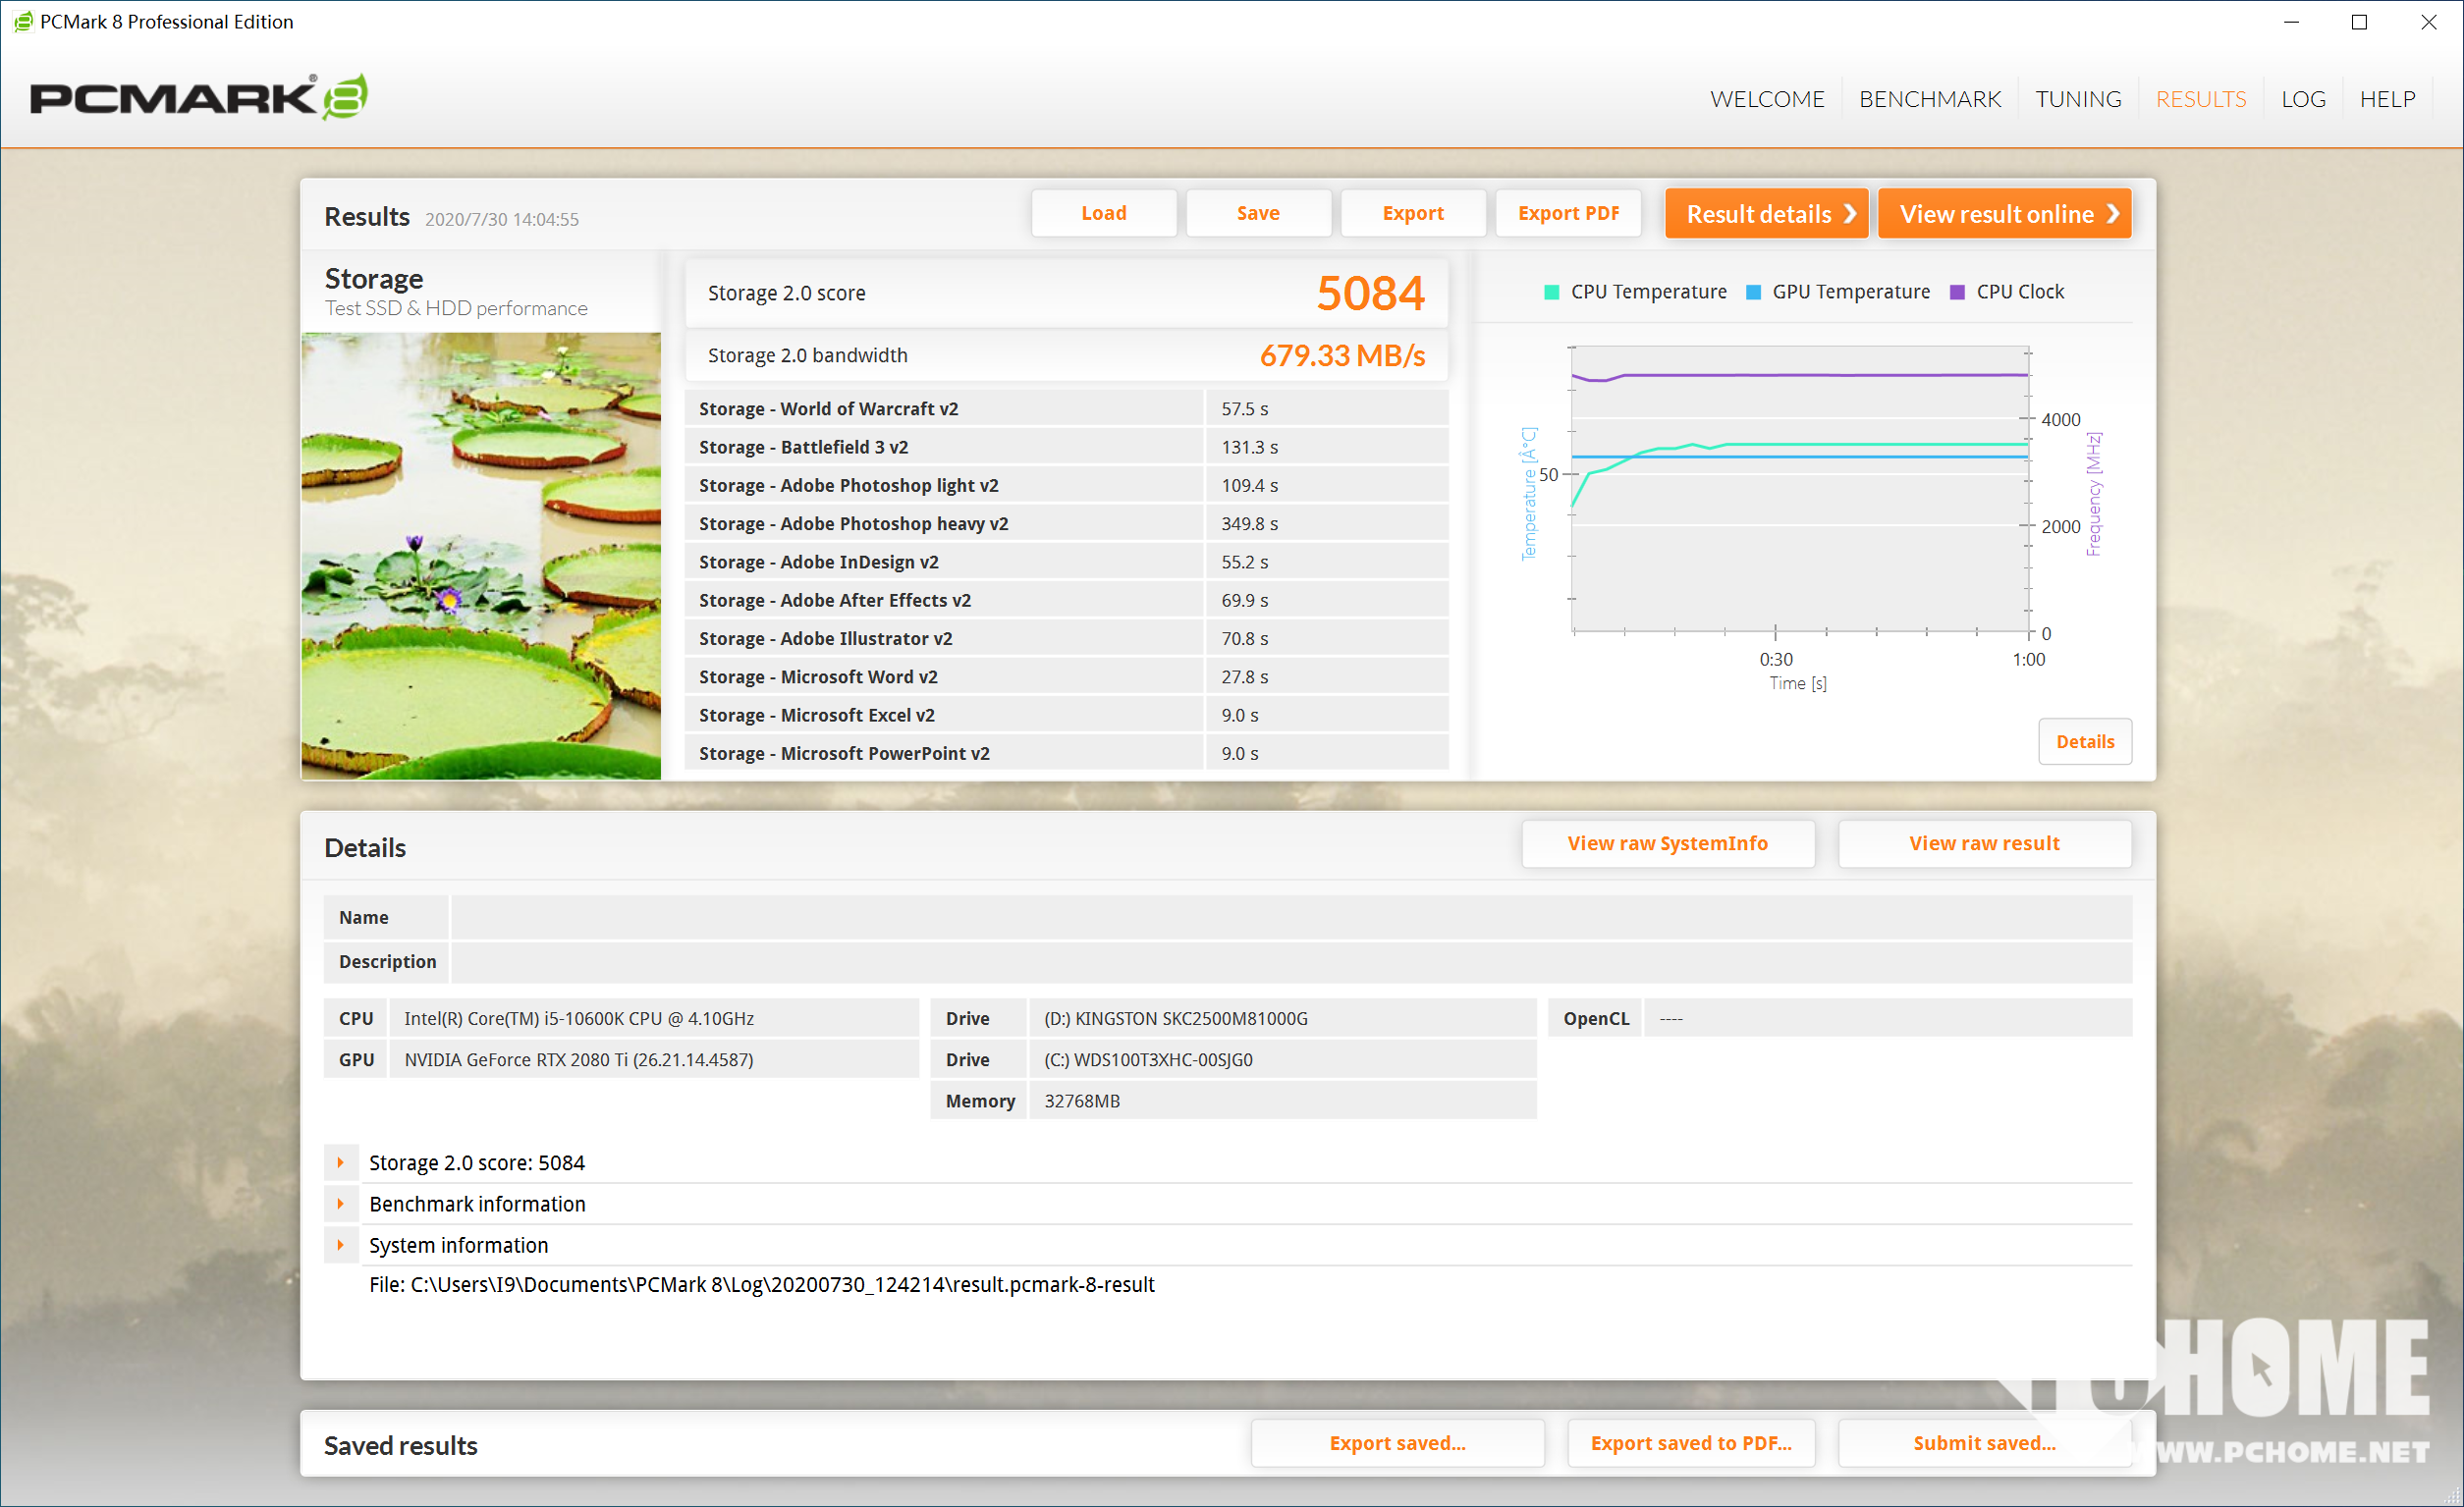
Task: Maximize the PCMark 8 window
Action: [x=2359, y=22]
